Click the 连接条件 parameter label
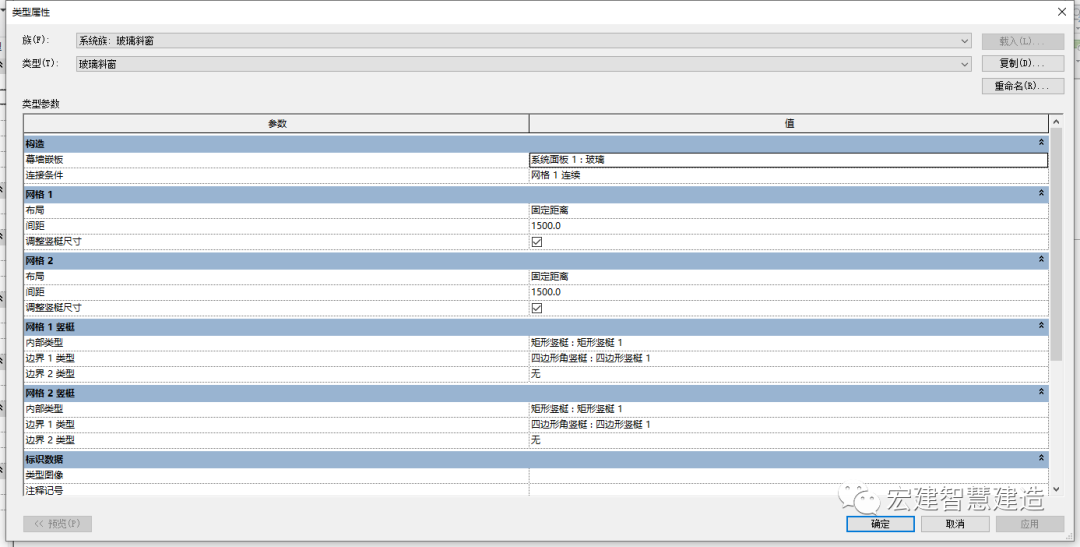 pos(44,175)
